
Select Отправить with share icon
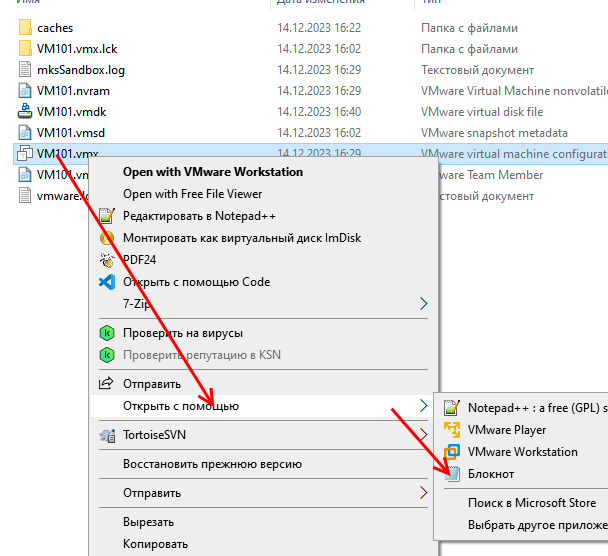click(152, 384)
